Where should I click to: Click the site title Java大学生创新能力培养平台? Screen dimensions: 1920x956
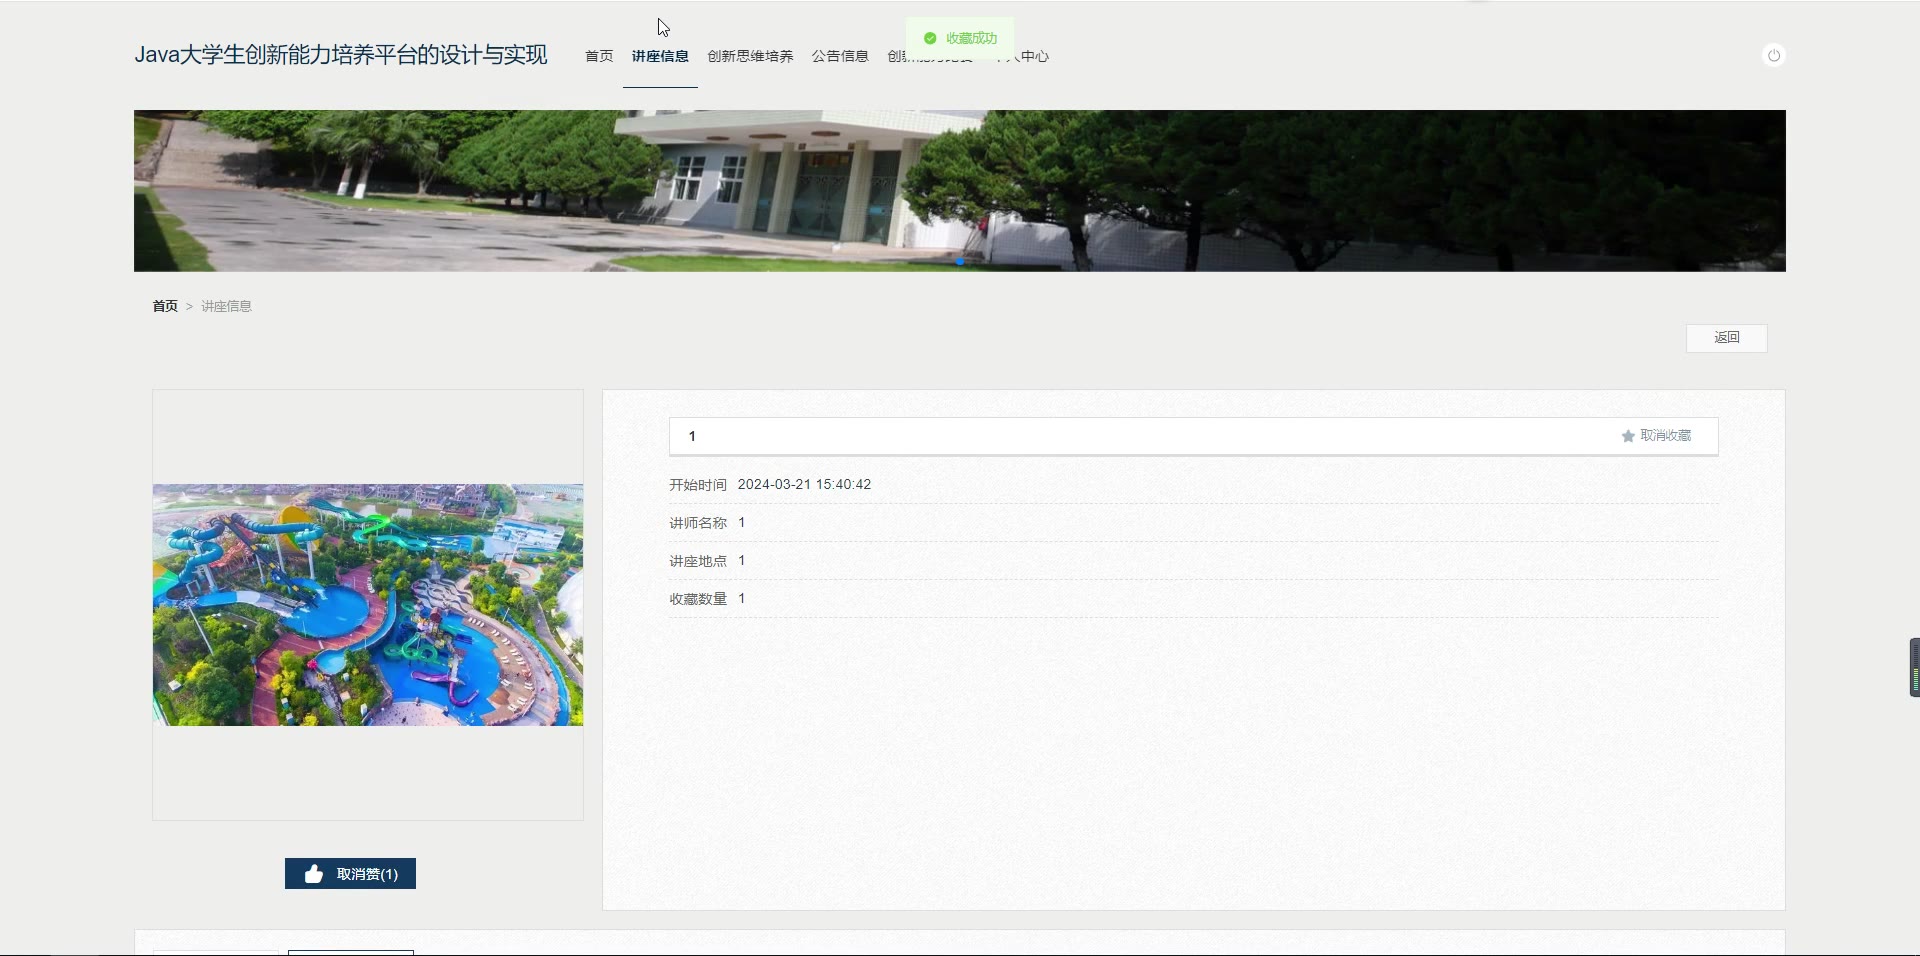tap(341, 55)
